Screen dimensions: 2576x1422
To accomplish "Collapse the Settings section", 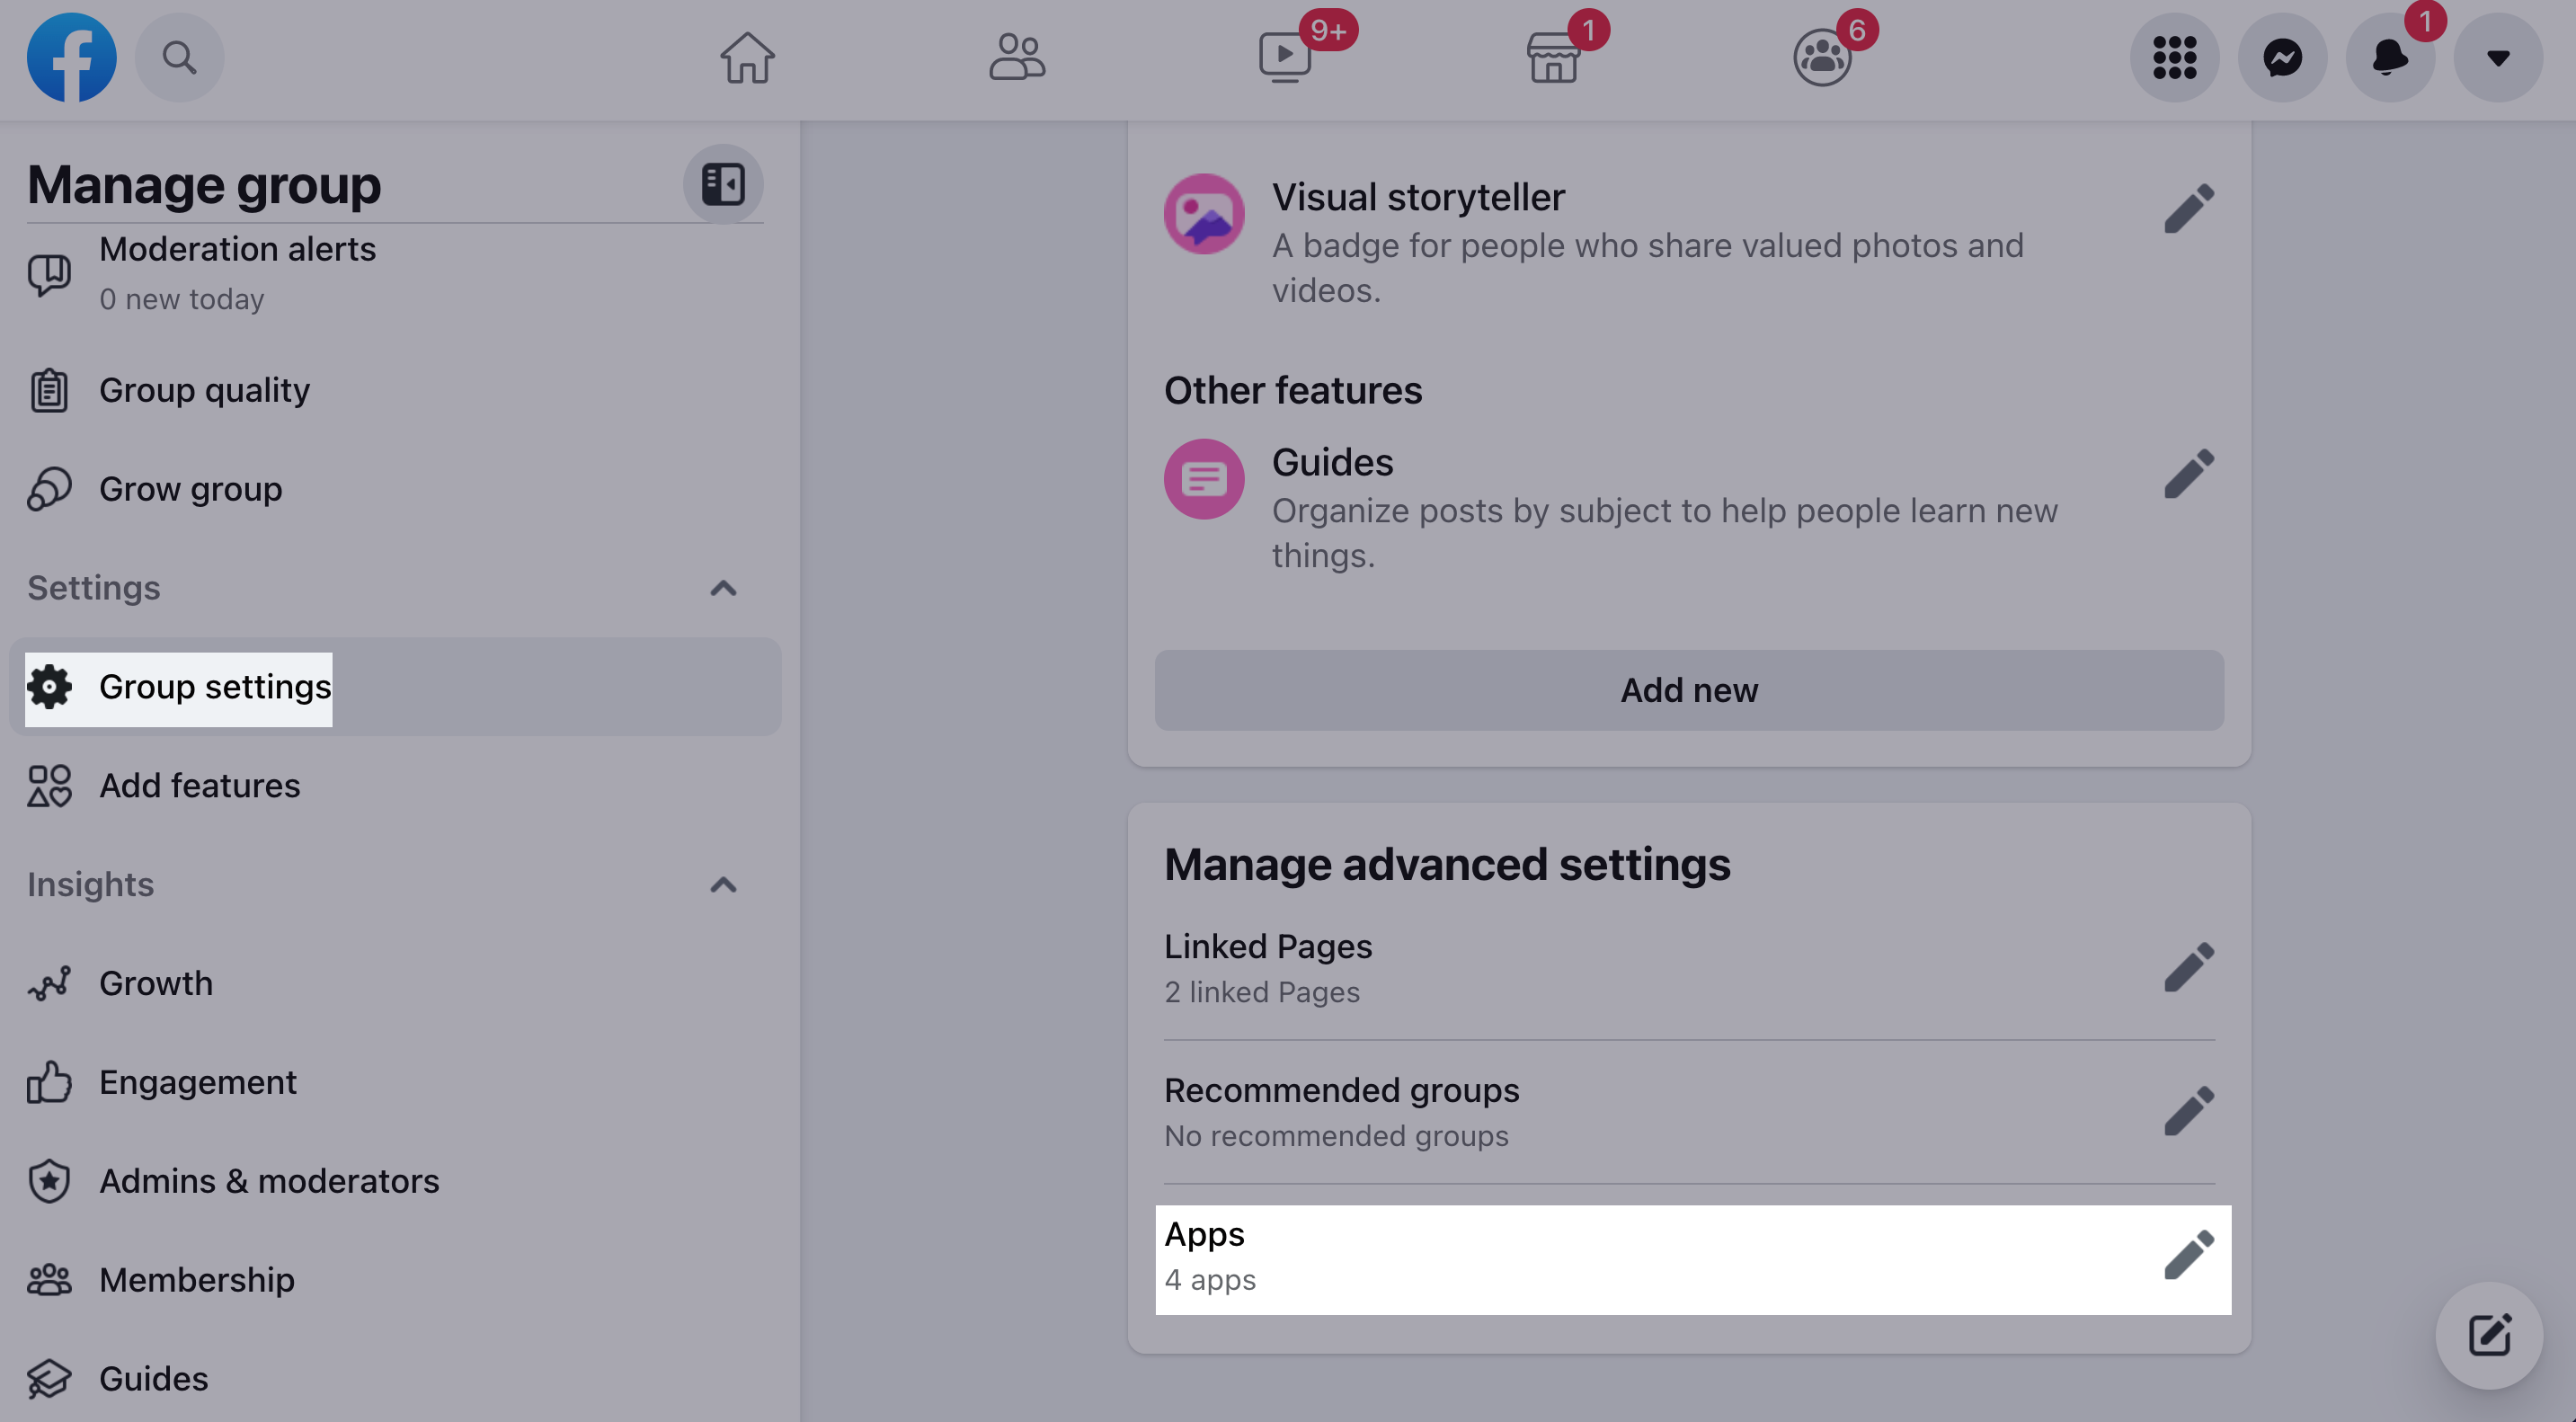I will click(x=723, y=588).
